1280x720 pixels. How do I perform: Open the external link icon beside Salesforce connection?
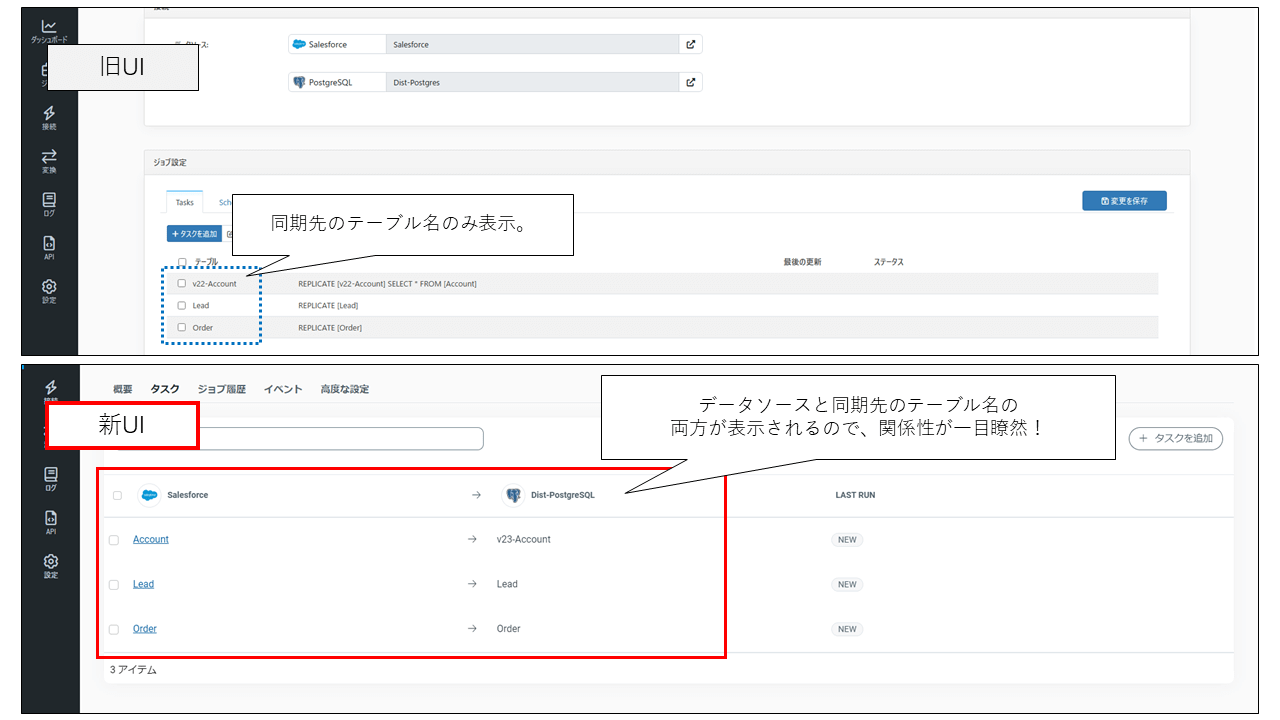[690, 44]
